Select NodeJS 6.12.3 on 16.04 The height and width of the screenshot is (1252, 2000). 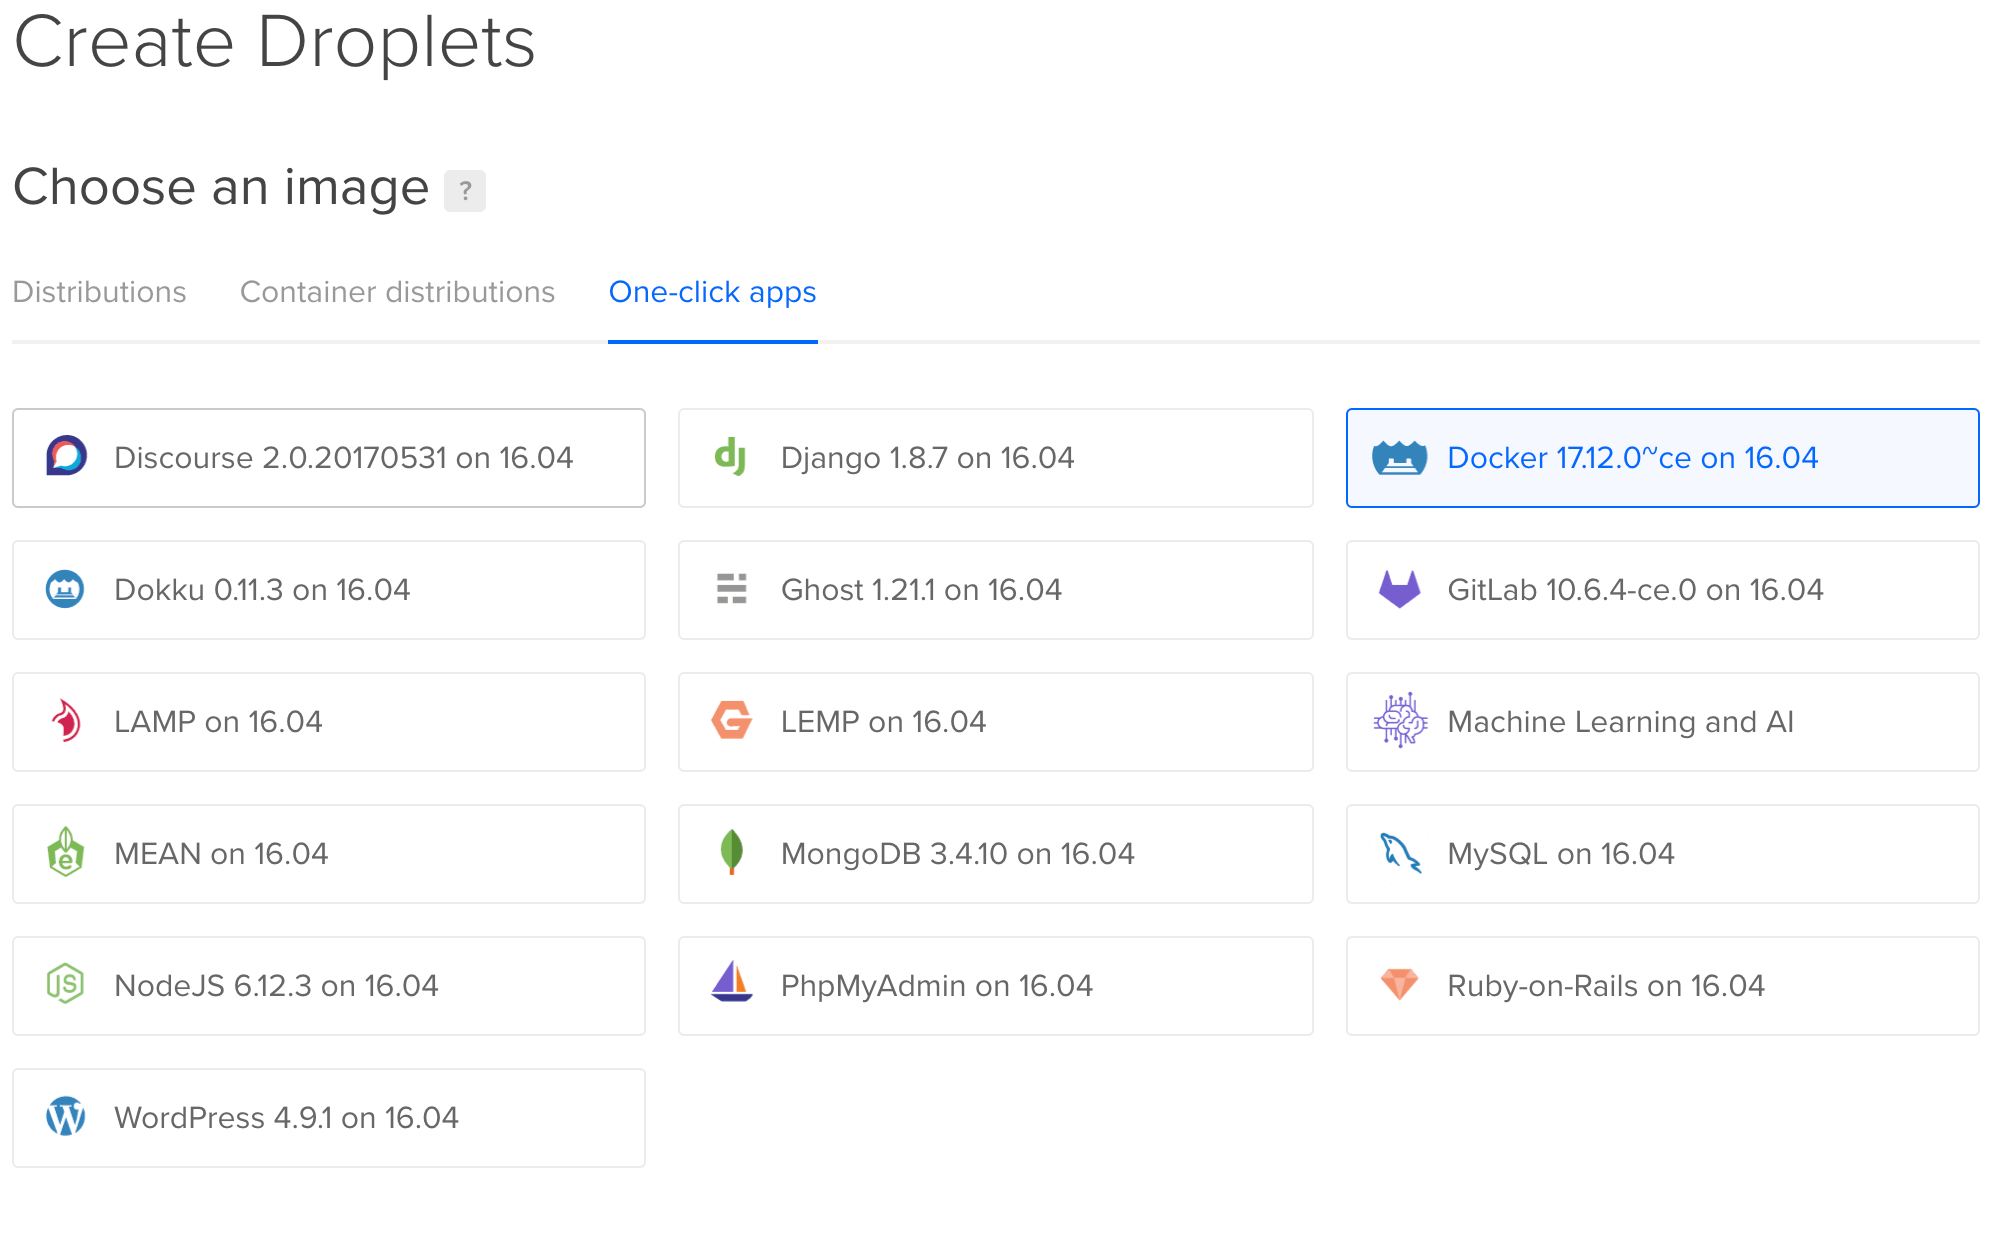pyautogui.click(x=328, y=986)
